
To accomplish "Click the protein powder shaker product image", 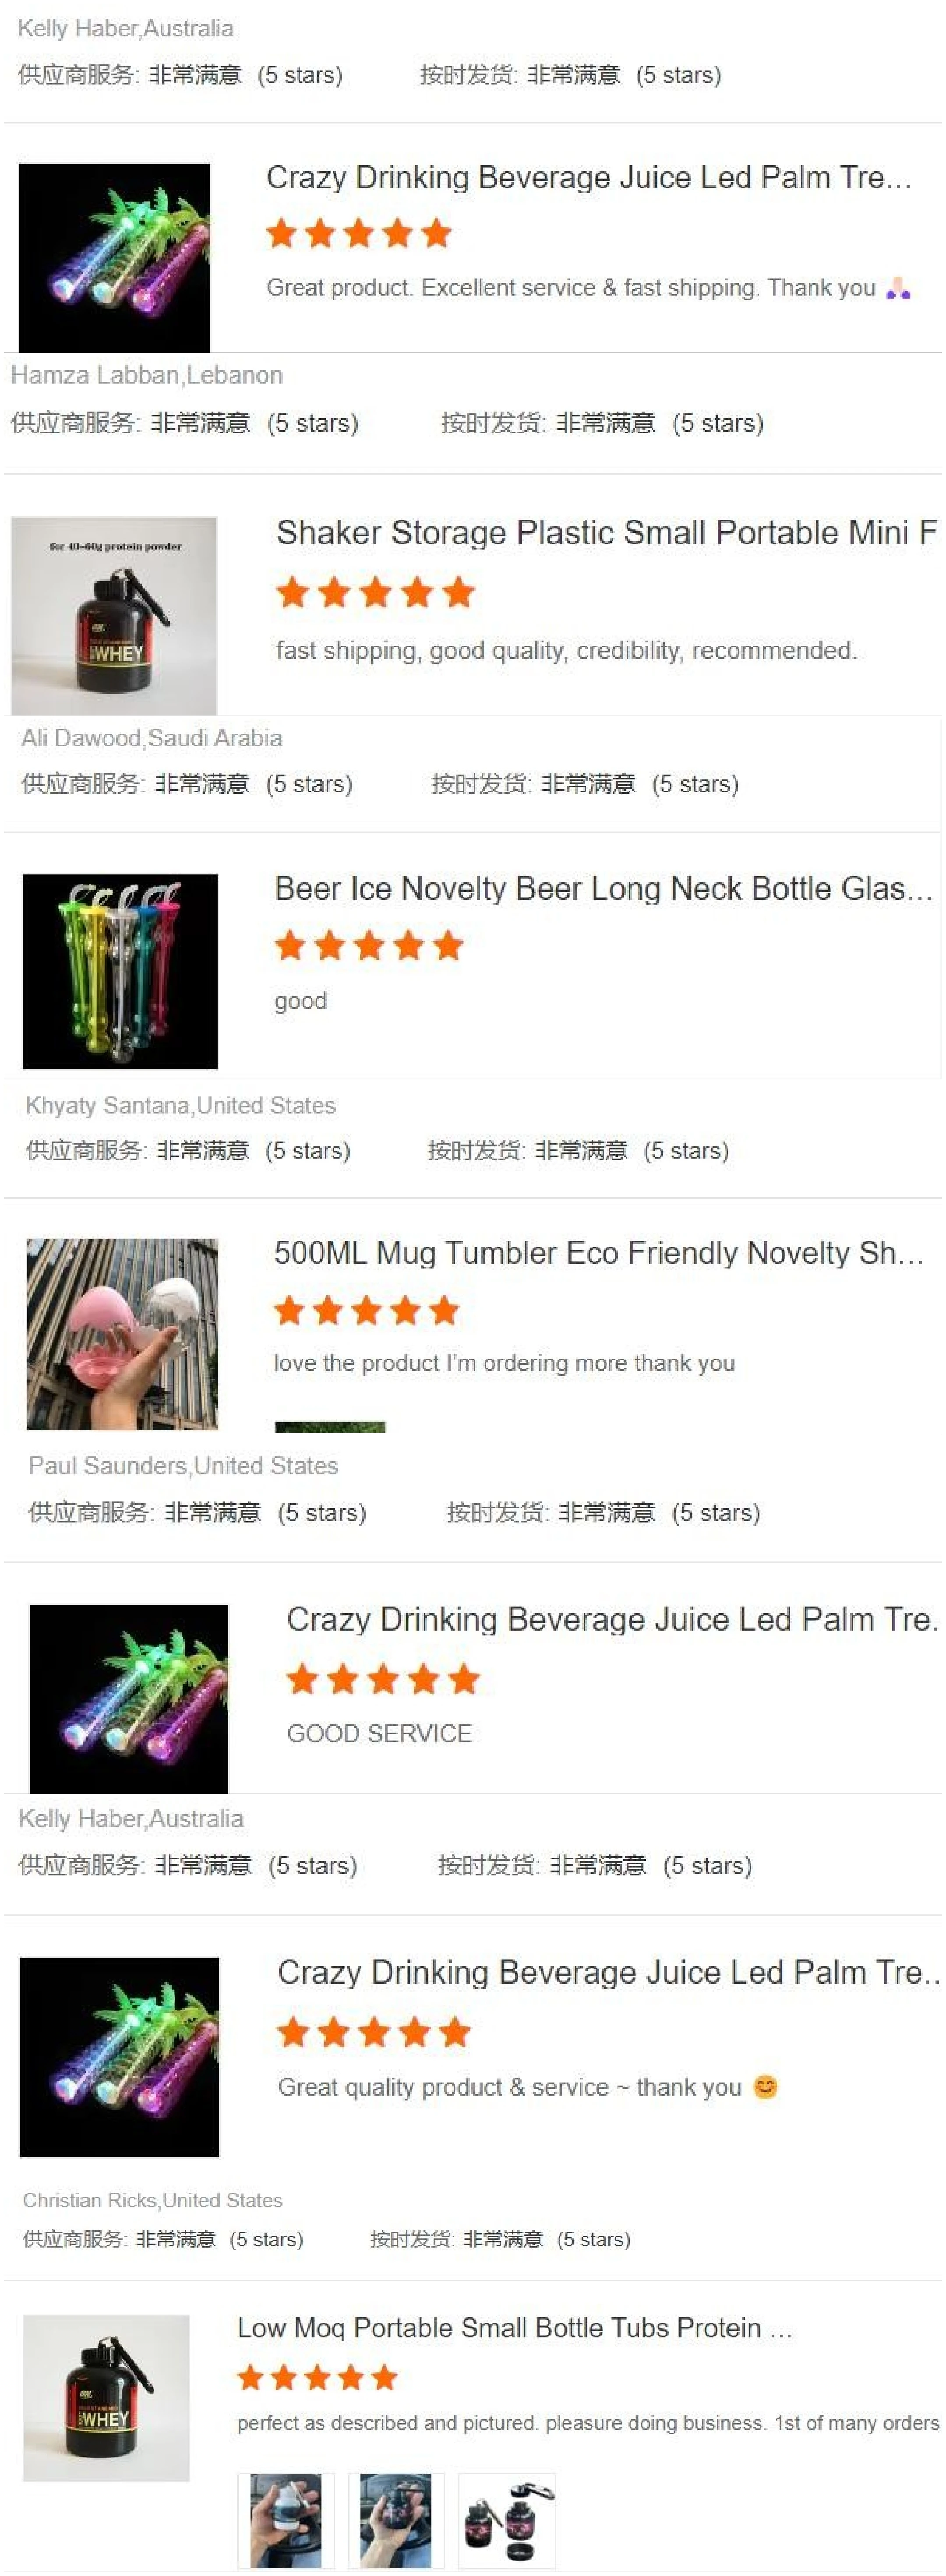I will tap(114, 615).
